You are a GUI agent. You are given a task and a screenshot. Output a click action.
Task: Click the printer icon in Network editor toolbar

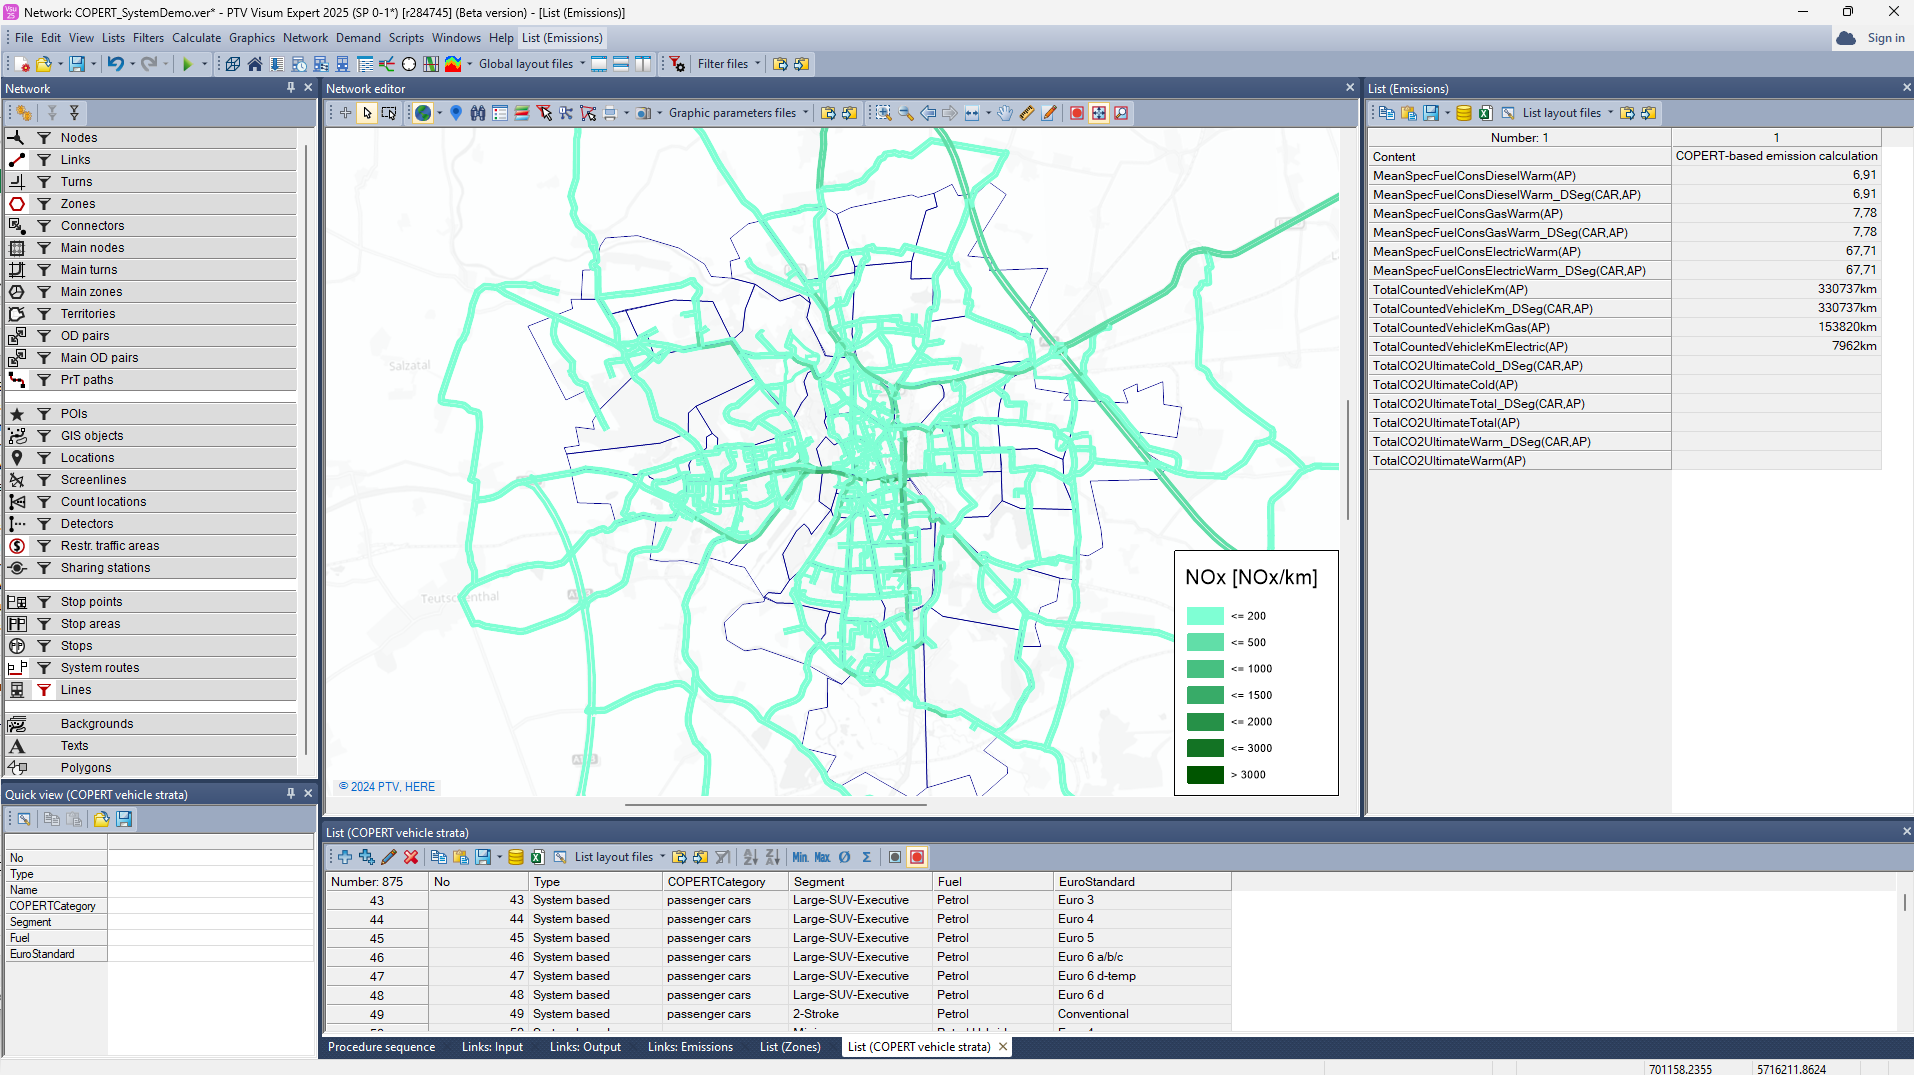[x=610, y=113]
